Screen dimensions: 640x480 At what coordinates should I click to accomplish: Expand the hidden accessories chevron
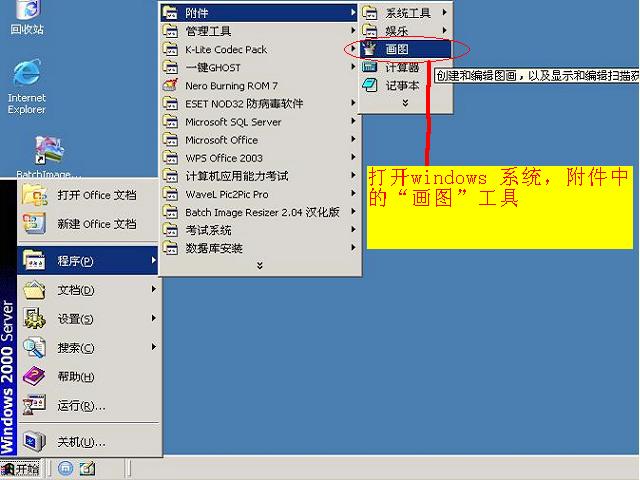405,103
